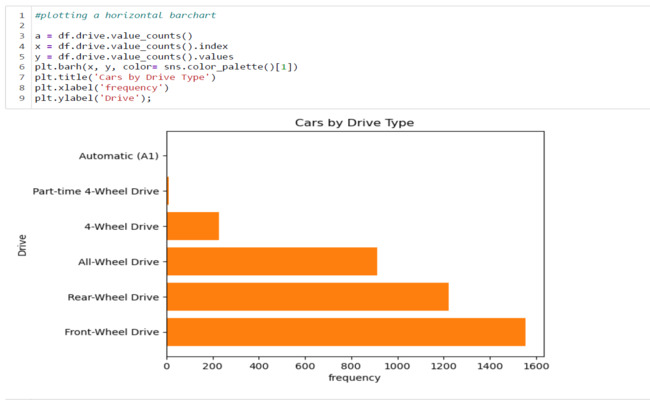Screen dimensions: 650x400
Task: Click the rotated 'Drive' y-axis label
Action: 21,244
